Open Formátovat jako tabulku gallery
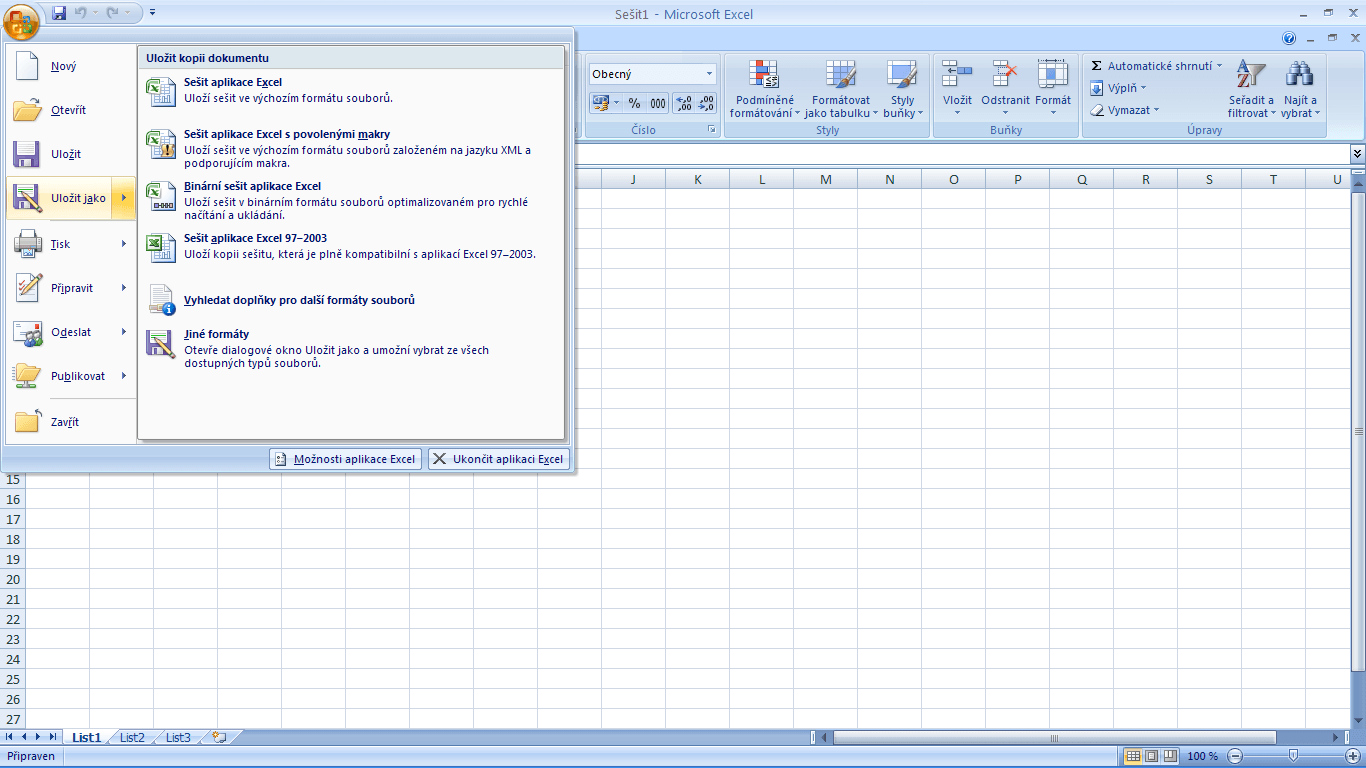 pyautogui.click(x=840, y=88)
